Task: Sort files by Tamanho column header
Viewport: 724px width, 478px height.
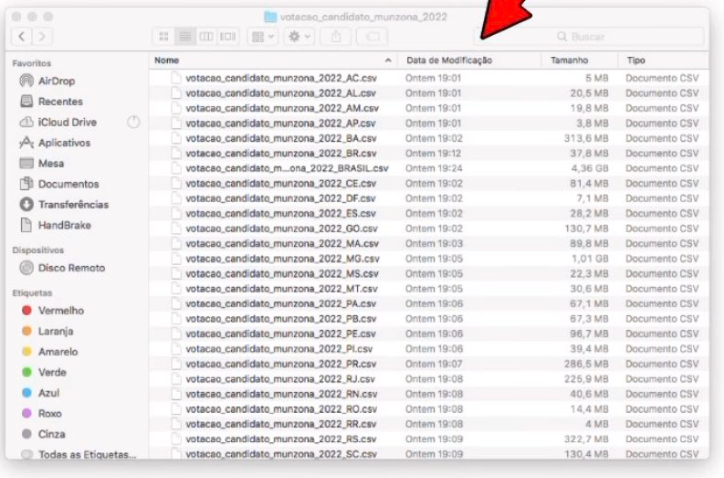Action: point(570,61)
